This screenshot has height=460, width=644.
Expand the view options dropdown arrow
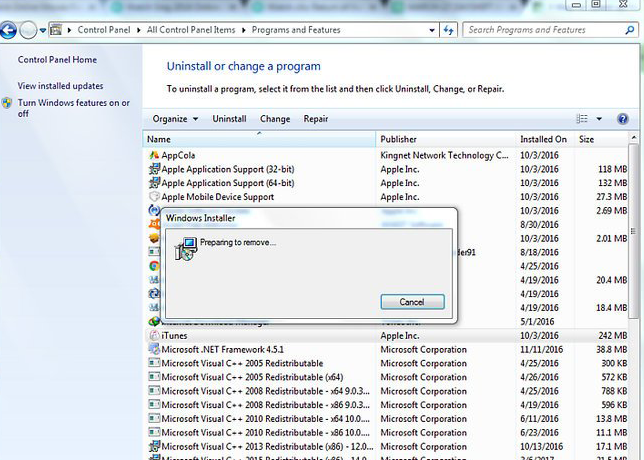point(599,119)
